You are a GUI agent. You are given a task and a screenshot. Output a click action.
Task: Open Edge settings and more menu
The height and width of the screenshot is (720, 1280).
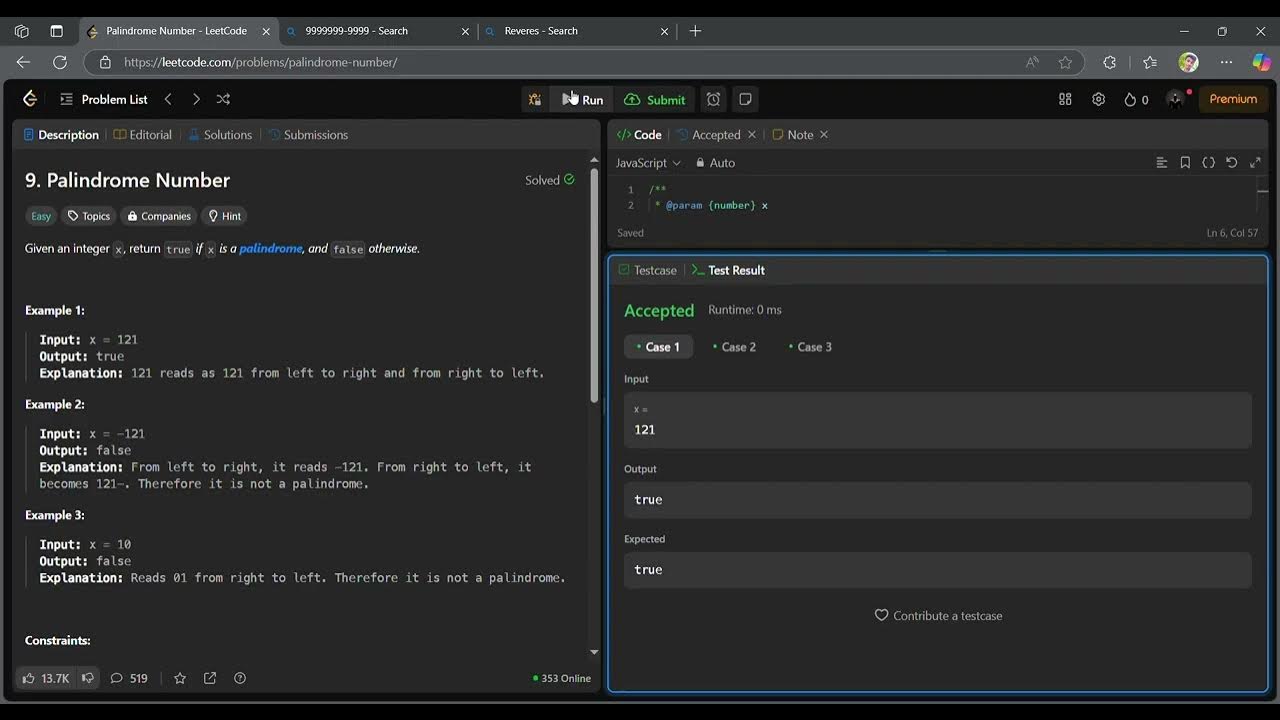click(1226, 62)
